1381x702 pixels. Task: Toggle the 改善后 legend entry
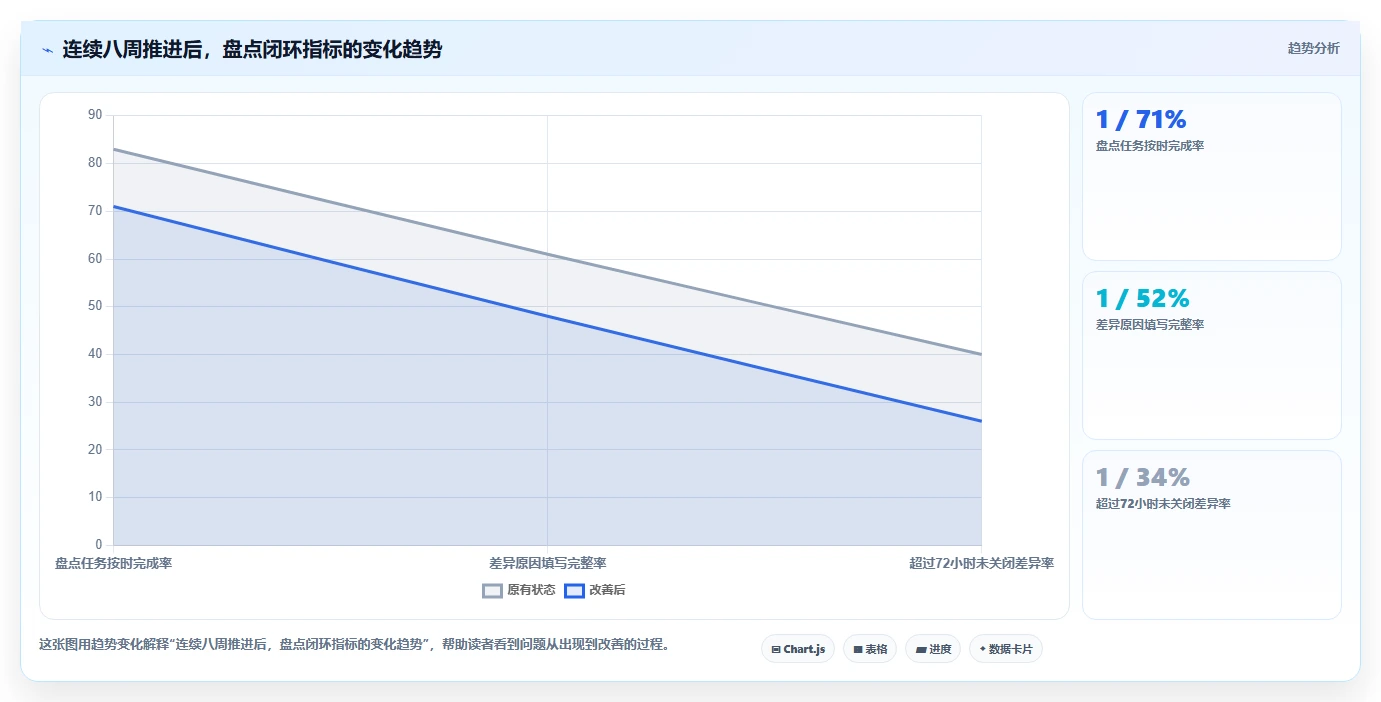pos(595,590)
